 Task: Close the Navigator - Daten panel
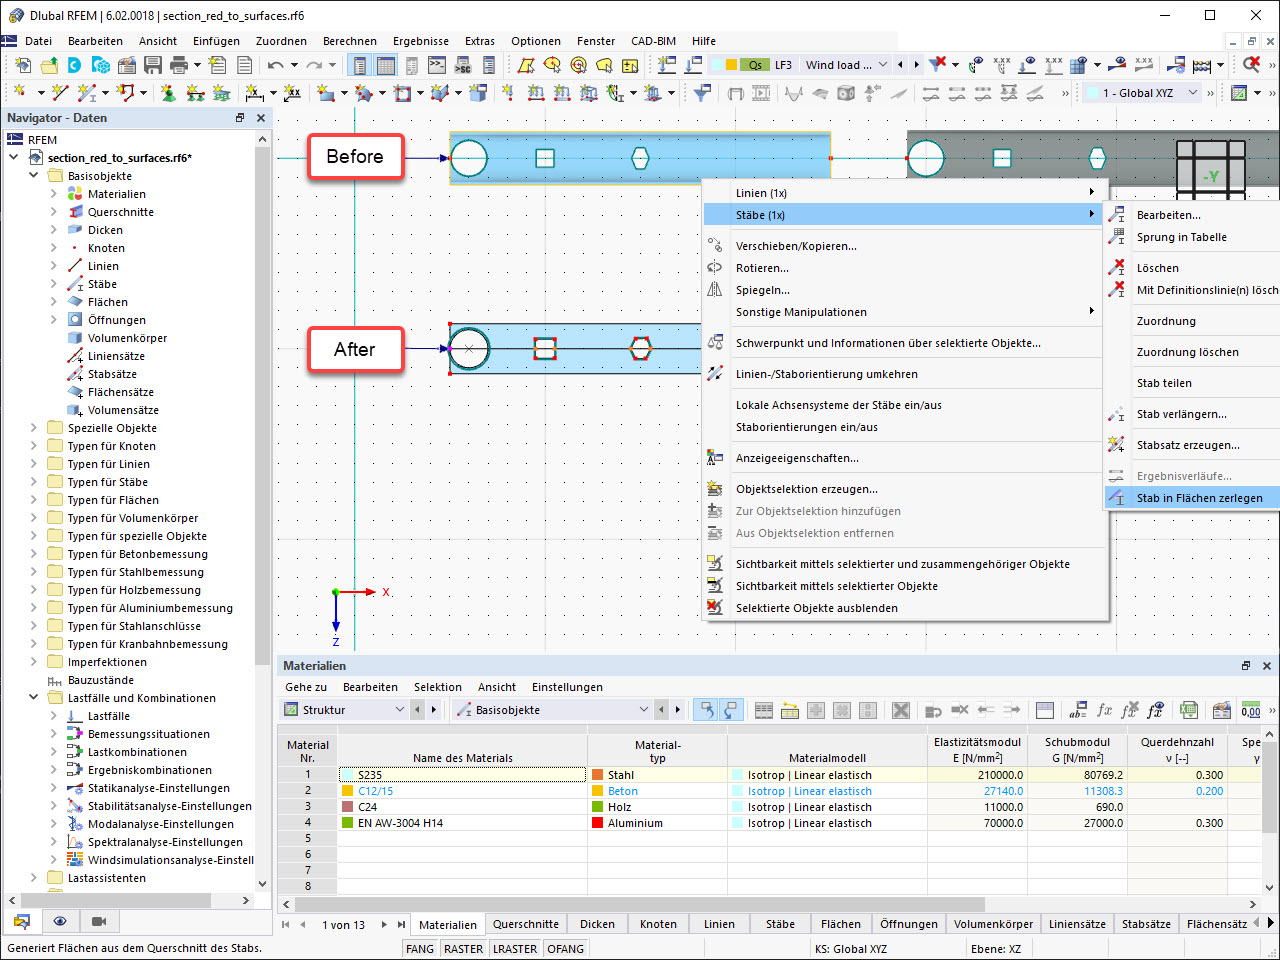(261, 118)
